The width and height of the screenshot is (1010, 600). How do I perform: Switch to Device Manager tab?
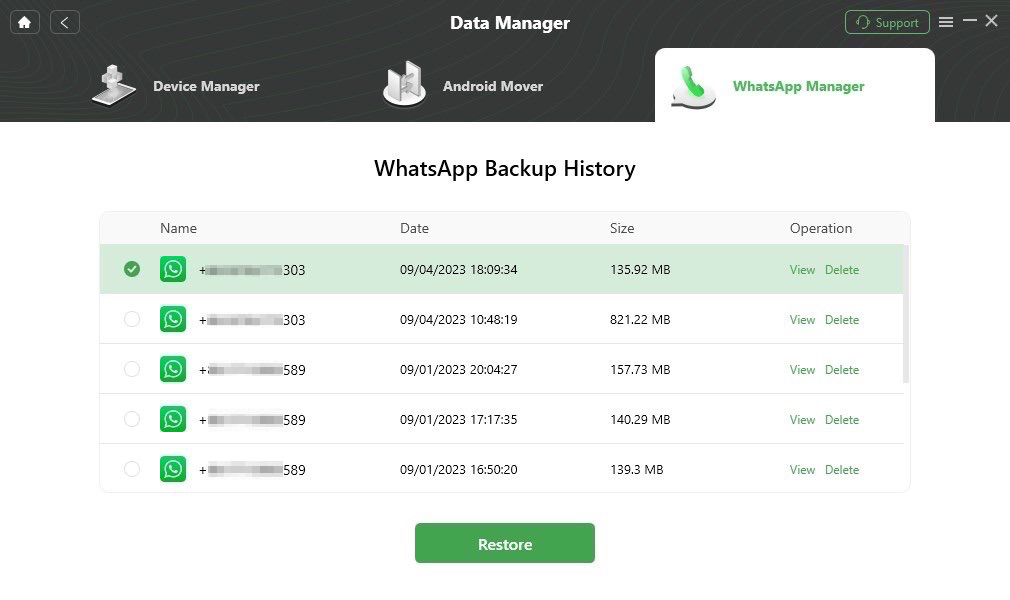pos(175,86)
